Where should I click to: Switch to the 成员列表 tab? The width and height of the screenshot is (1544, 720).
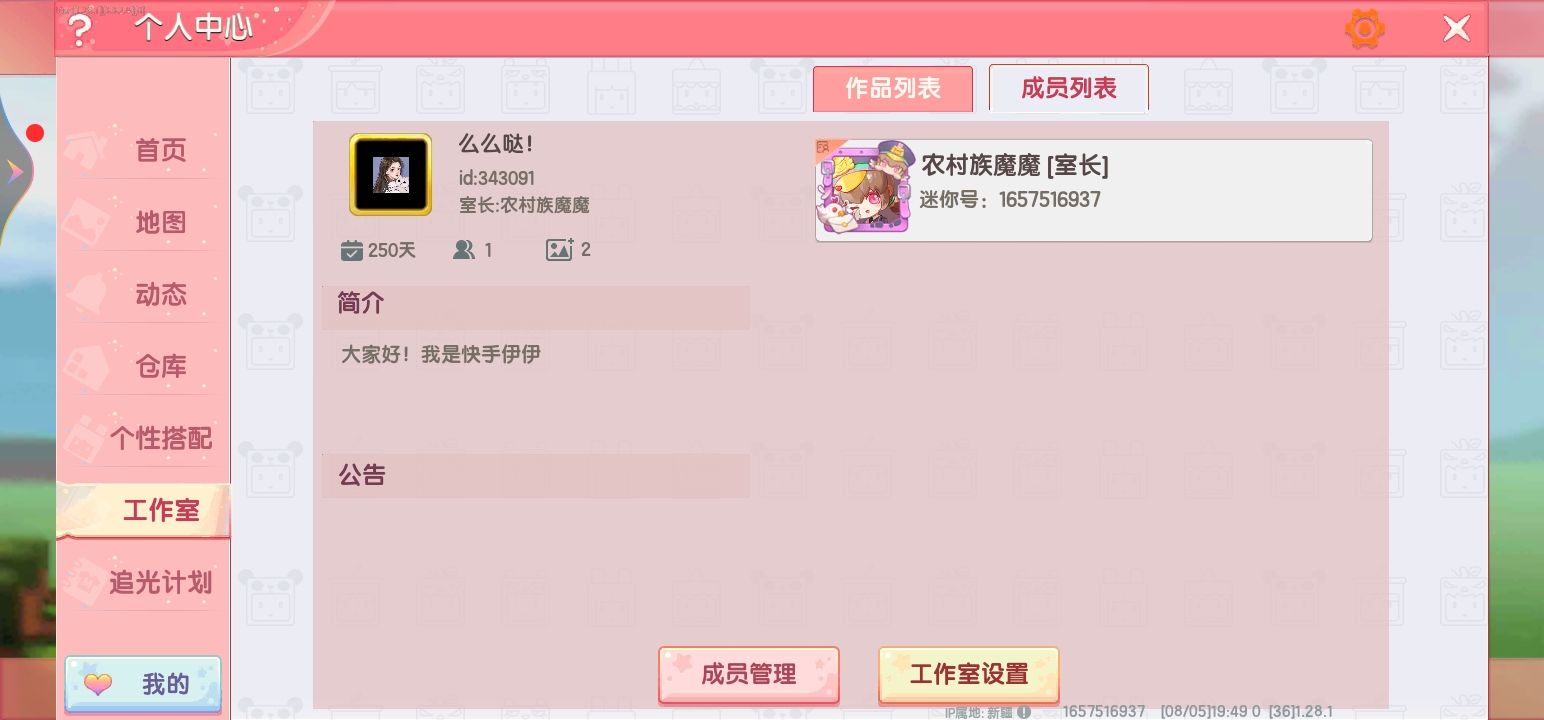[x=1068, y=89]
